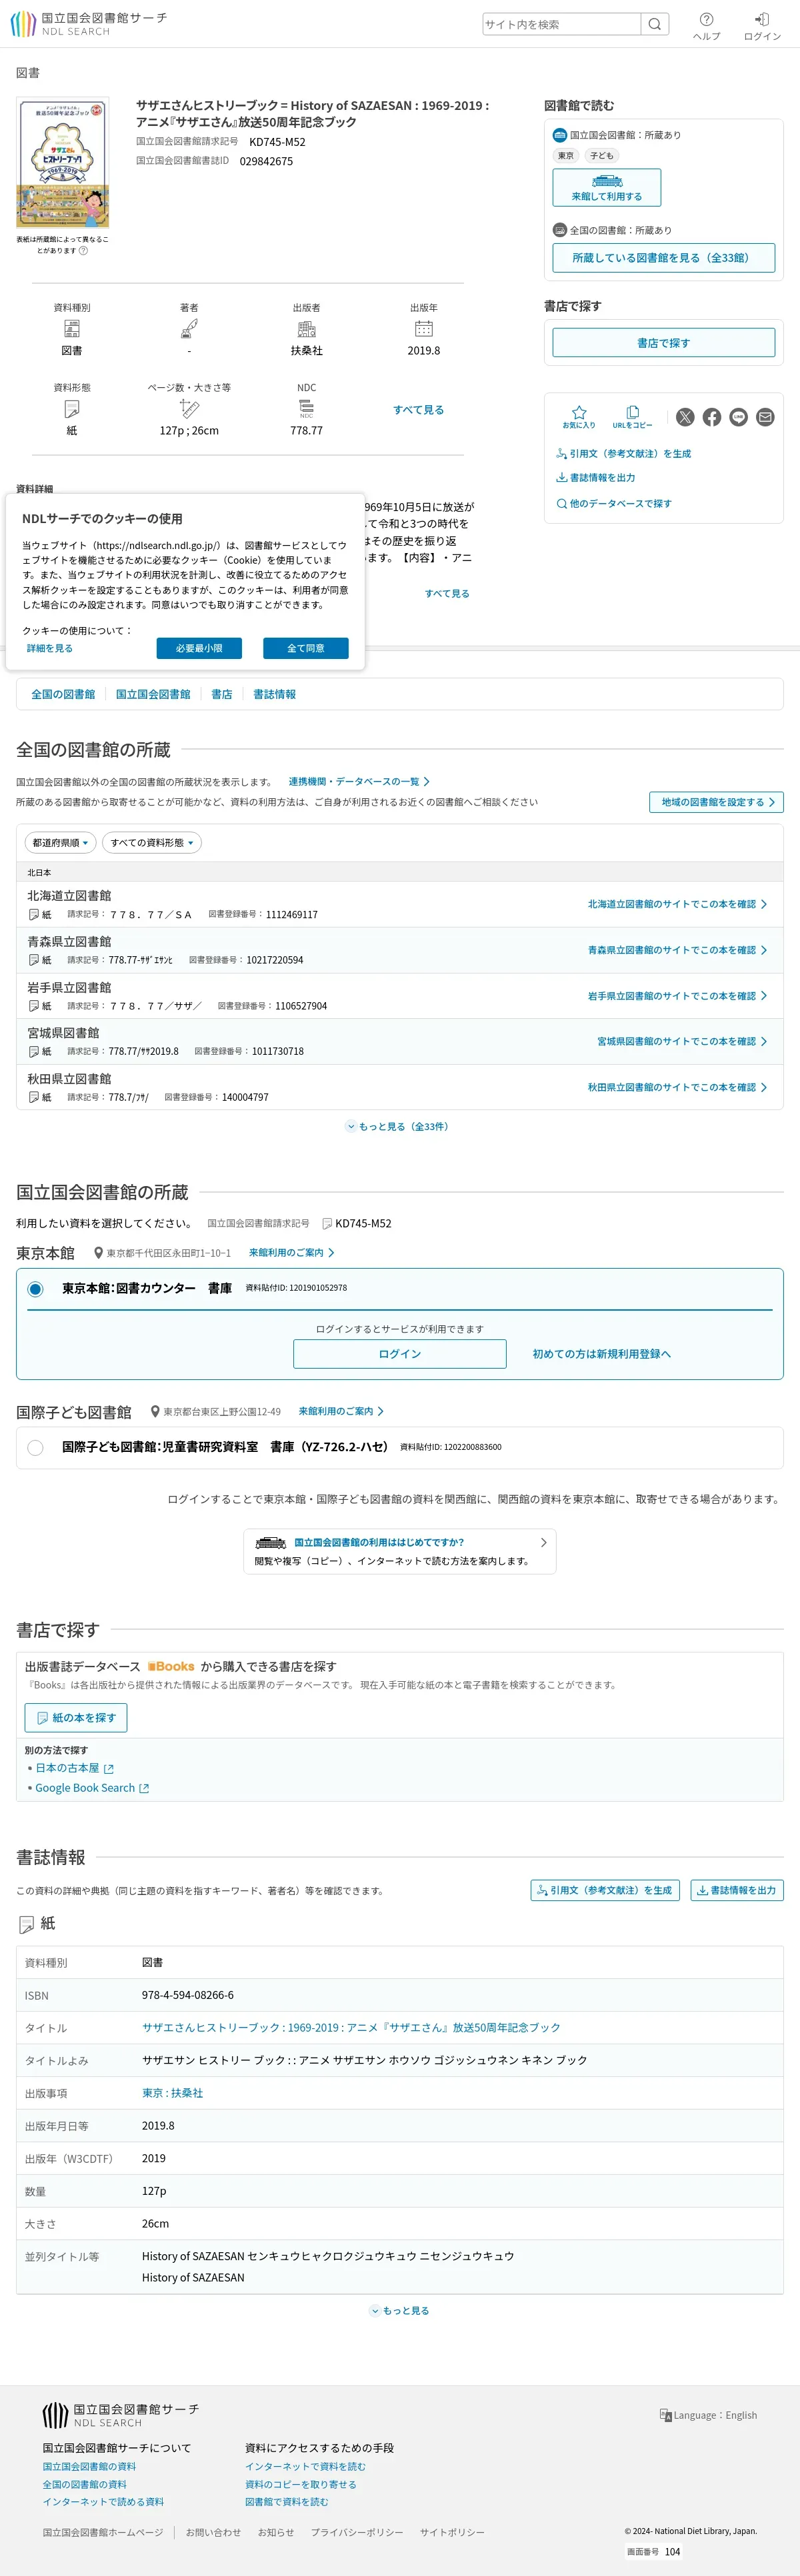Open 国立国会図書館の利用ははじめてですか guide chevron
The image size is (800, 2576).
pyautogui.click(x=543, y=1543)
